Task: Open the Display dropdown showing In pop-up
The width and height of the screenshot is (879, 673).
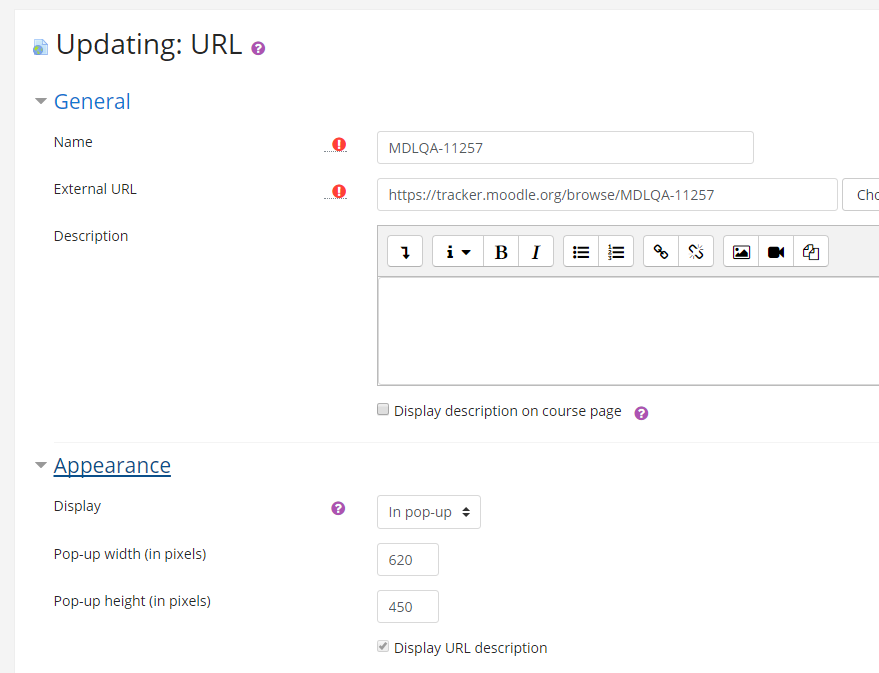Action: [x=429, y=512]
